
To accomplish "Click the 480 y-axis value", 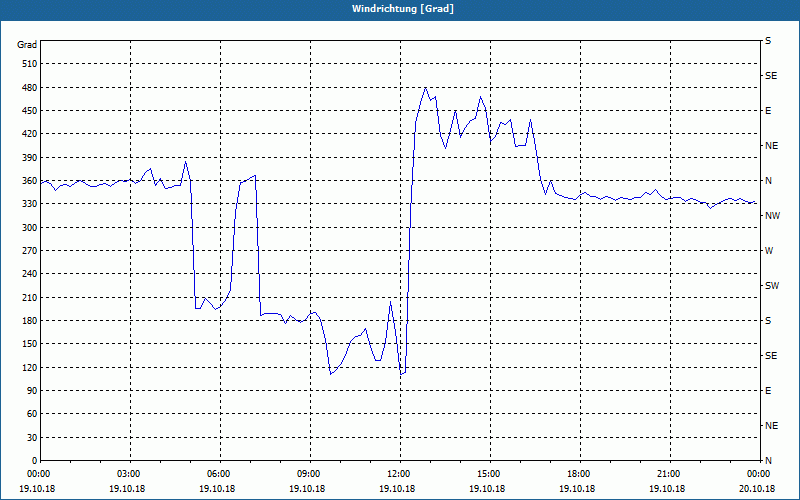I will point(30,87).
